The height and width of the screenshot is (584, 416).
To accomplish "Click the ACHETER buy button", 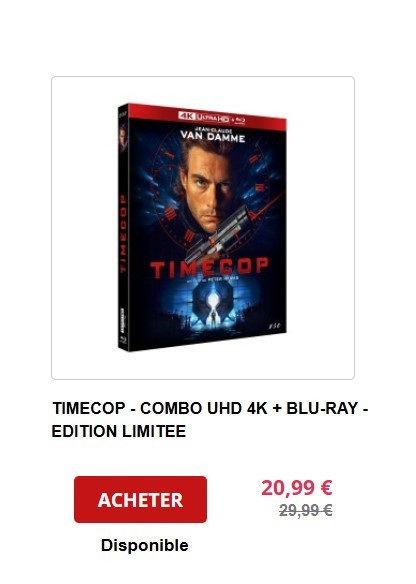I will pyautogui.click(x=140, y=499).
